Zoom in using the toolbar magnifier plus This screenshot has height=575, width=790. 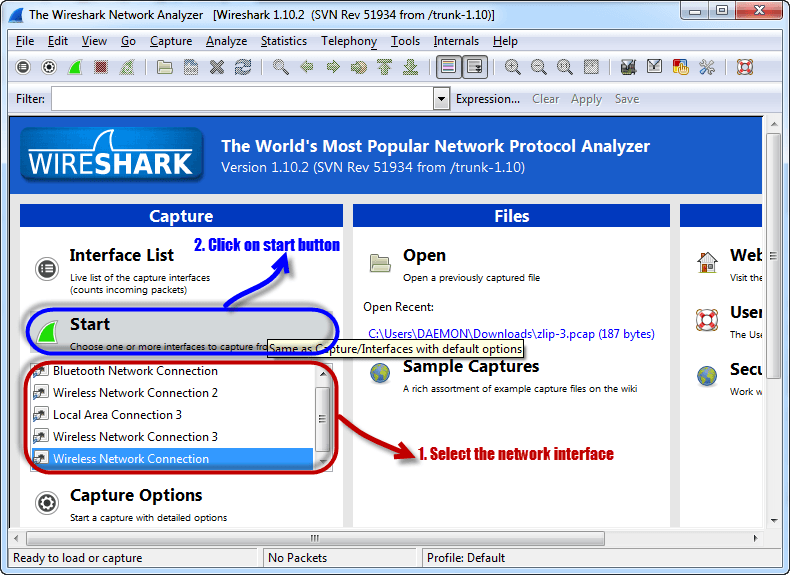pyautogui.click(x=513, y=67)
